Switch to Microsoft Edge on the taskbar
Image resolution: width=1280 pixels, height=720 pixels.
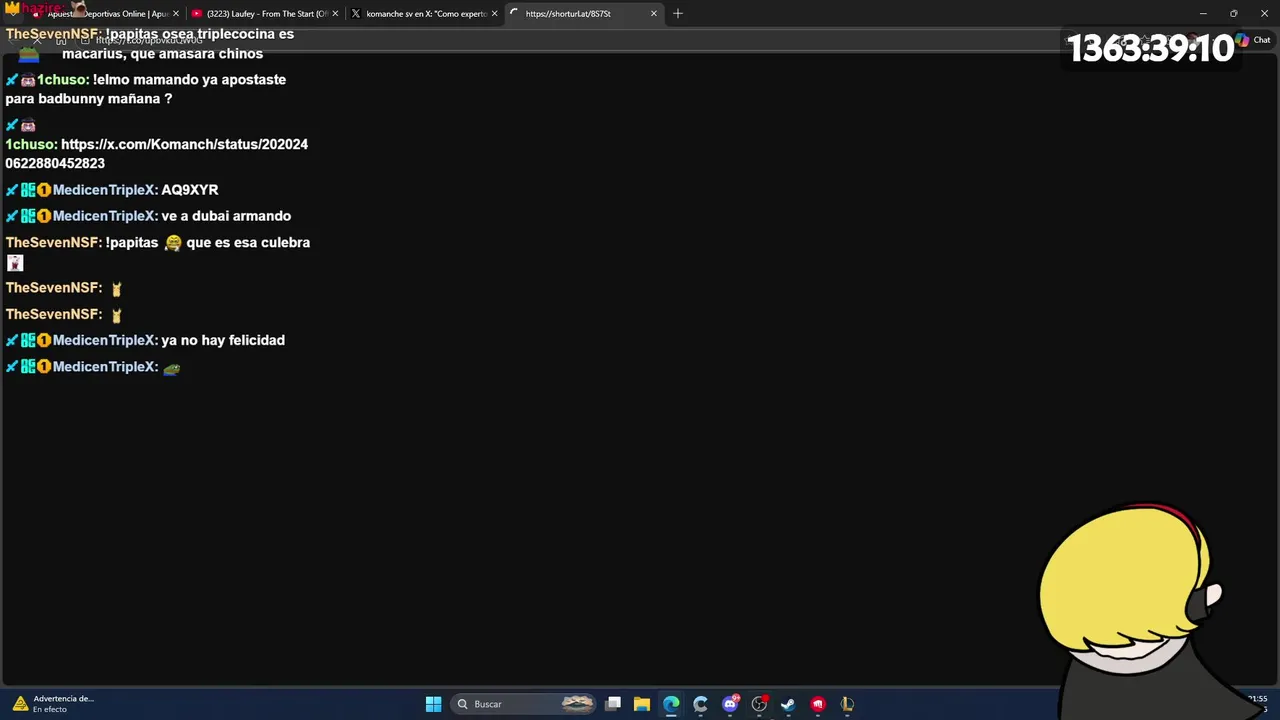point(671,704)
